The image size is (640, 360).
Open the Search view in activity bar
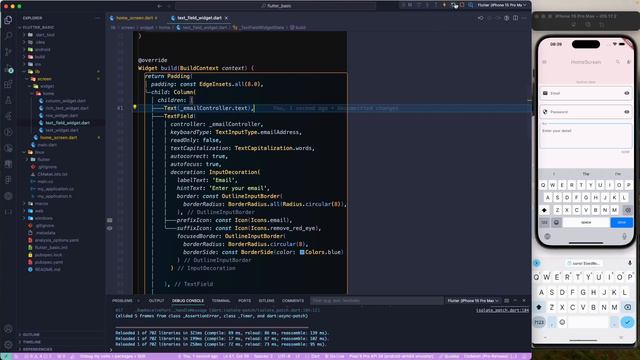(x=8, y=36)
